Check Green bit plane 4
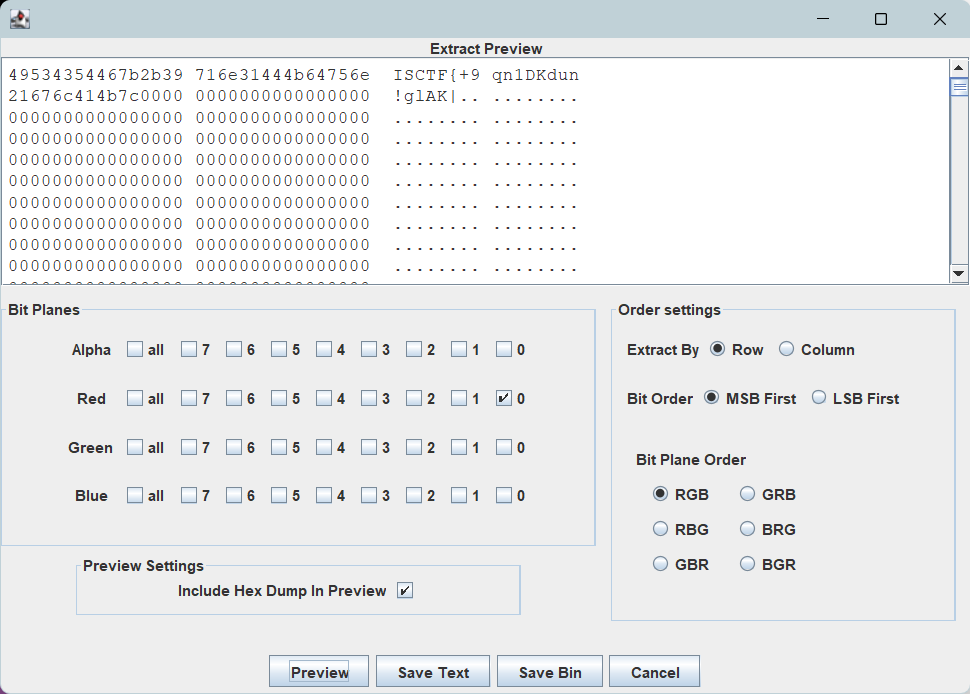970x694 pixels. (x=324, y=448)
